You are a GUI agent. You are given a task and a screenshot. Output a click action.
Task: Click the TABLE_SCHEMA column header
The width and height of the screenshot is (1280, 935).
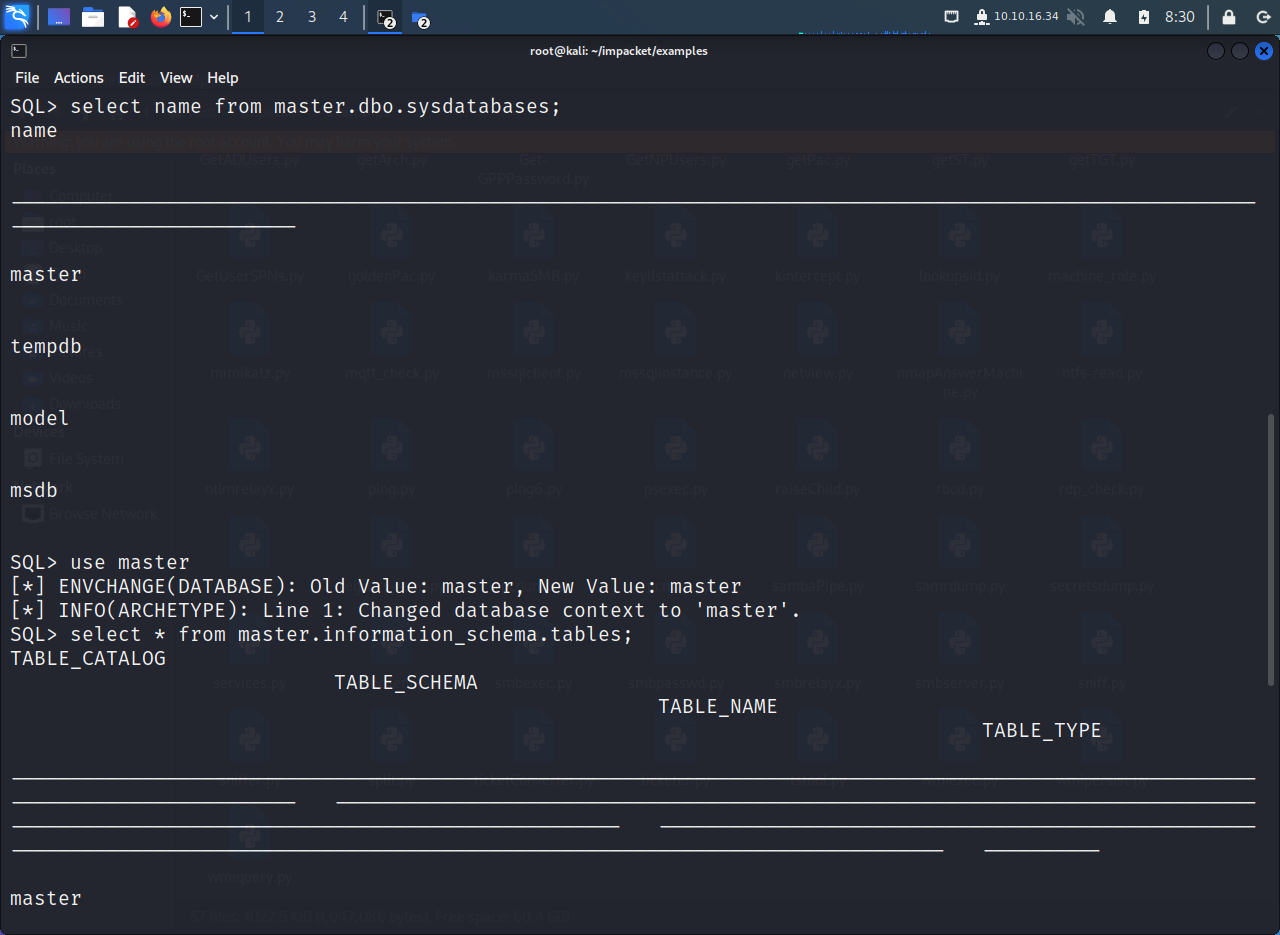coord(406,682)
